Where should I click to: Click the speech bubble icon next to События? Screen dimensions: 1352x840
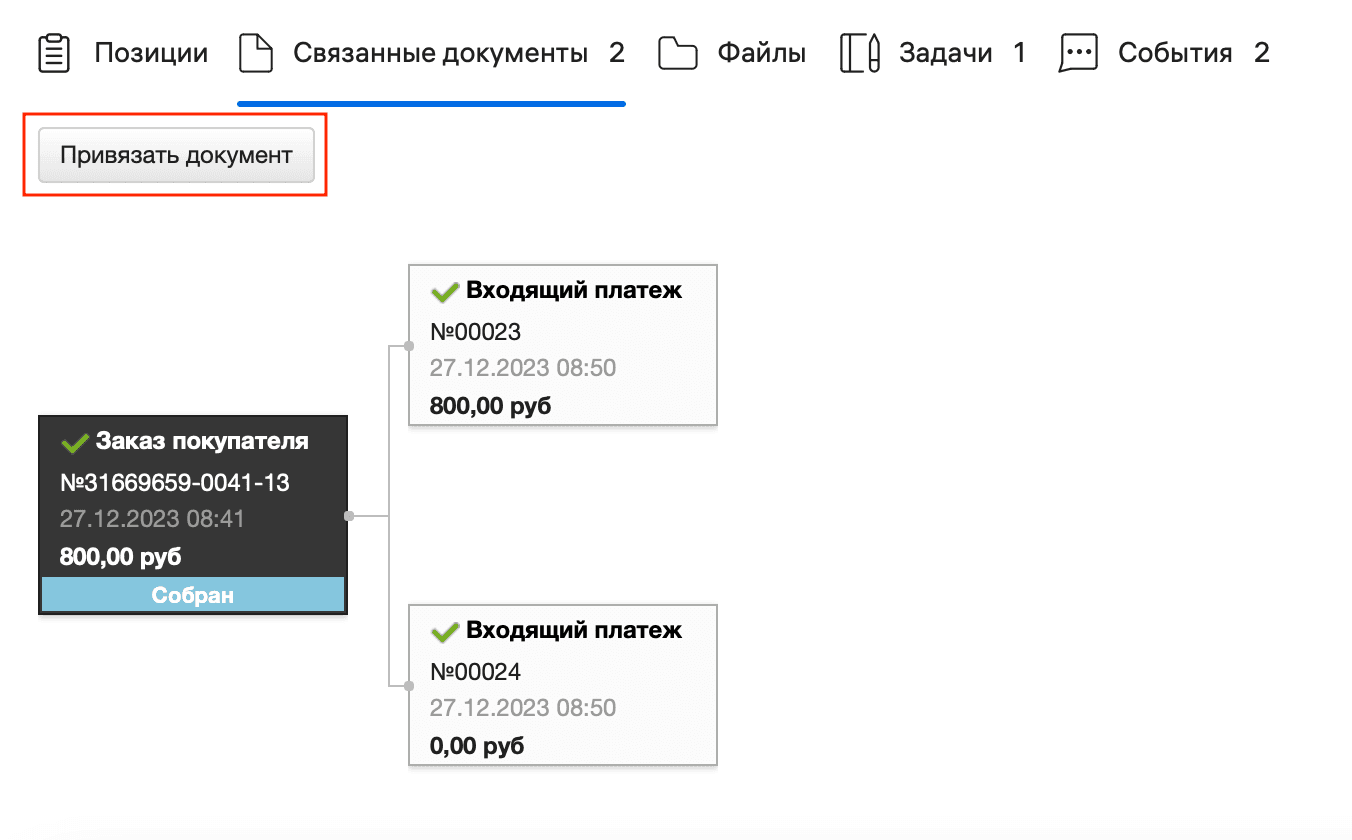pyautogui.click(x=1077, y=52)
